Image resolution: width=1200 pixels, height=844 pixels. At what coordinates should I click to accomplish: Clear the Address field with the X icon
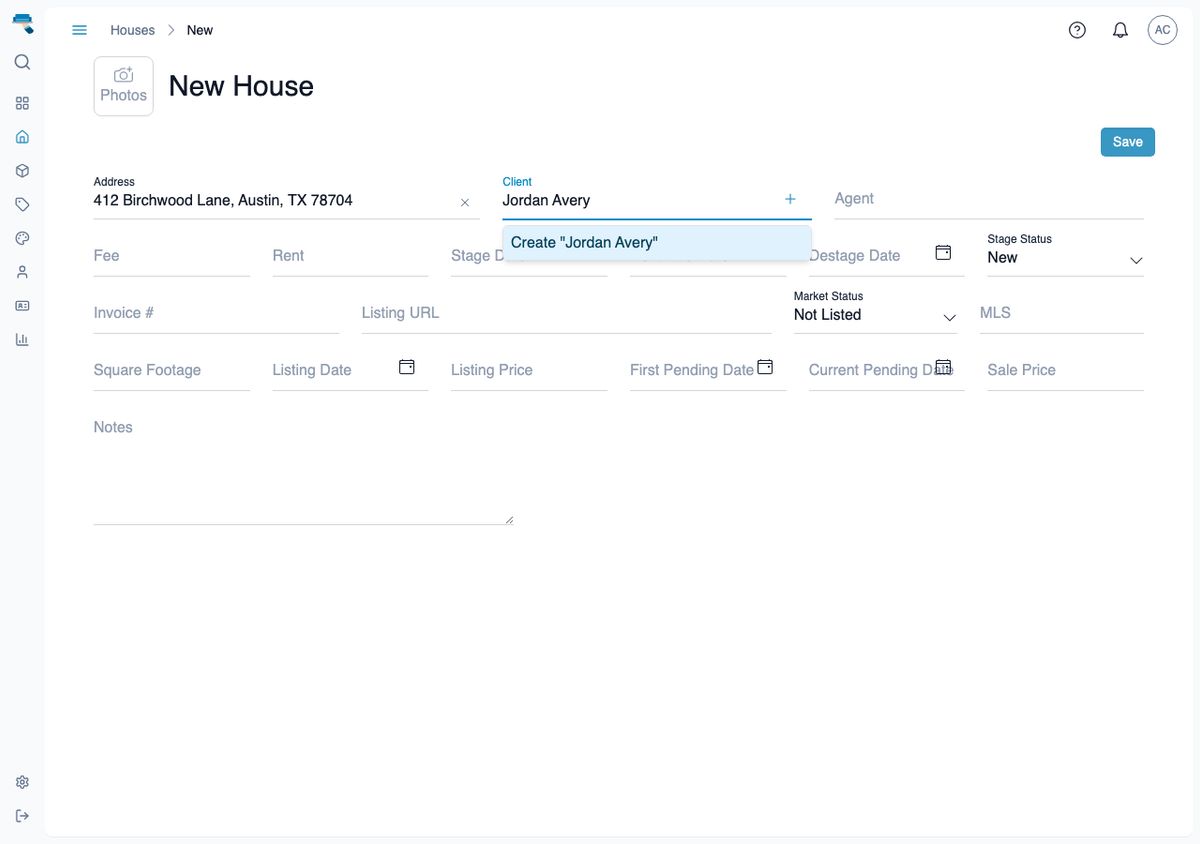465,203
